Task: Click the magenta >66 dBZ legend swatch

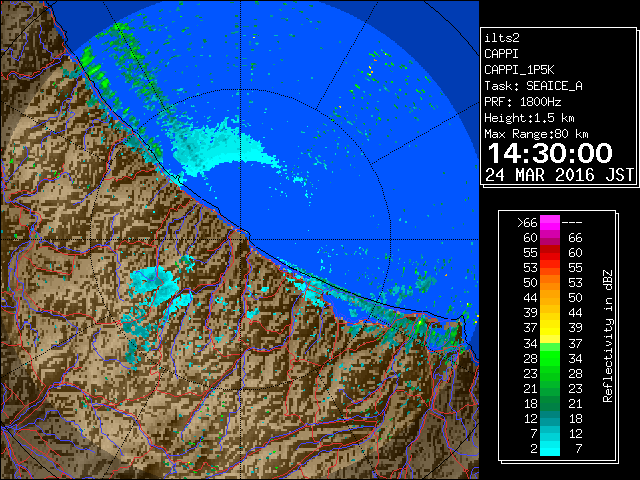Action: (x=550, y=223)
